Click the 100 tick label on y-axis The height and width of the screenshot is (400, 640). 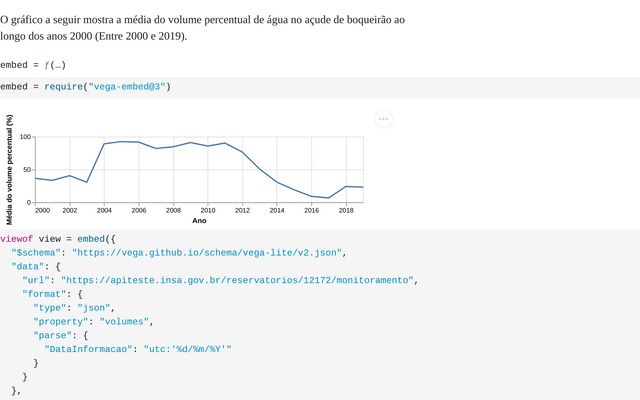click(26, 137)
